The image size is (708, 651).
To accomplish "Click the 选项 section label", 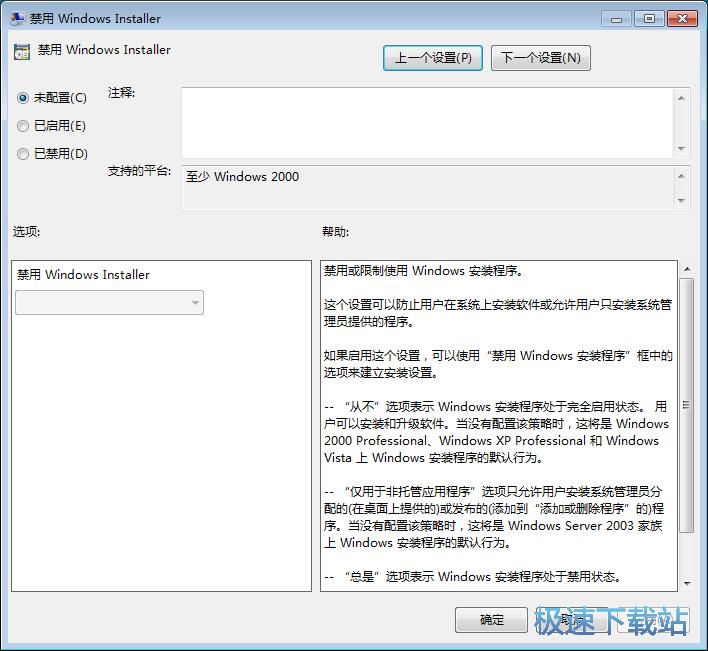I will pyautogui.click(x=26, y=232).
